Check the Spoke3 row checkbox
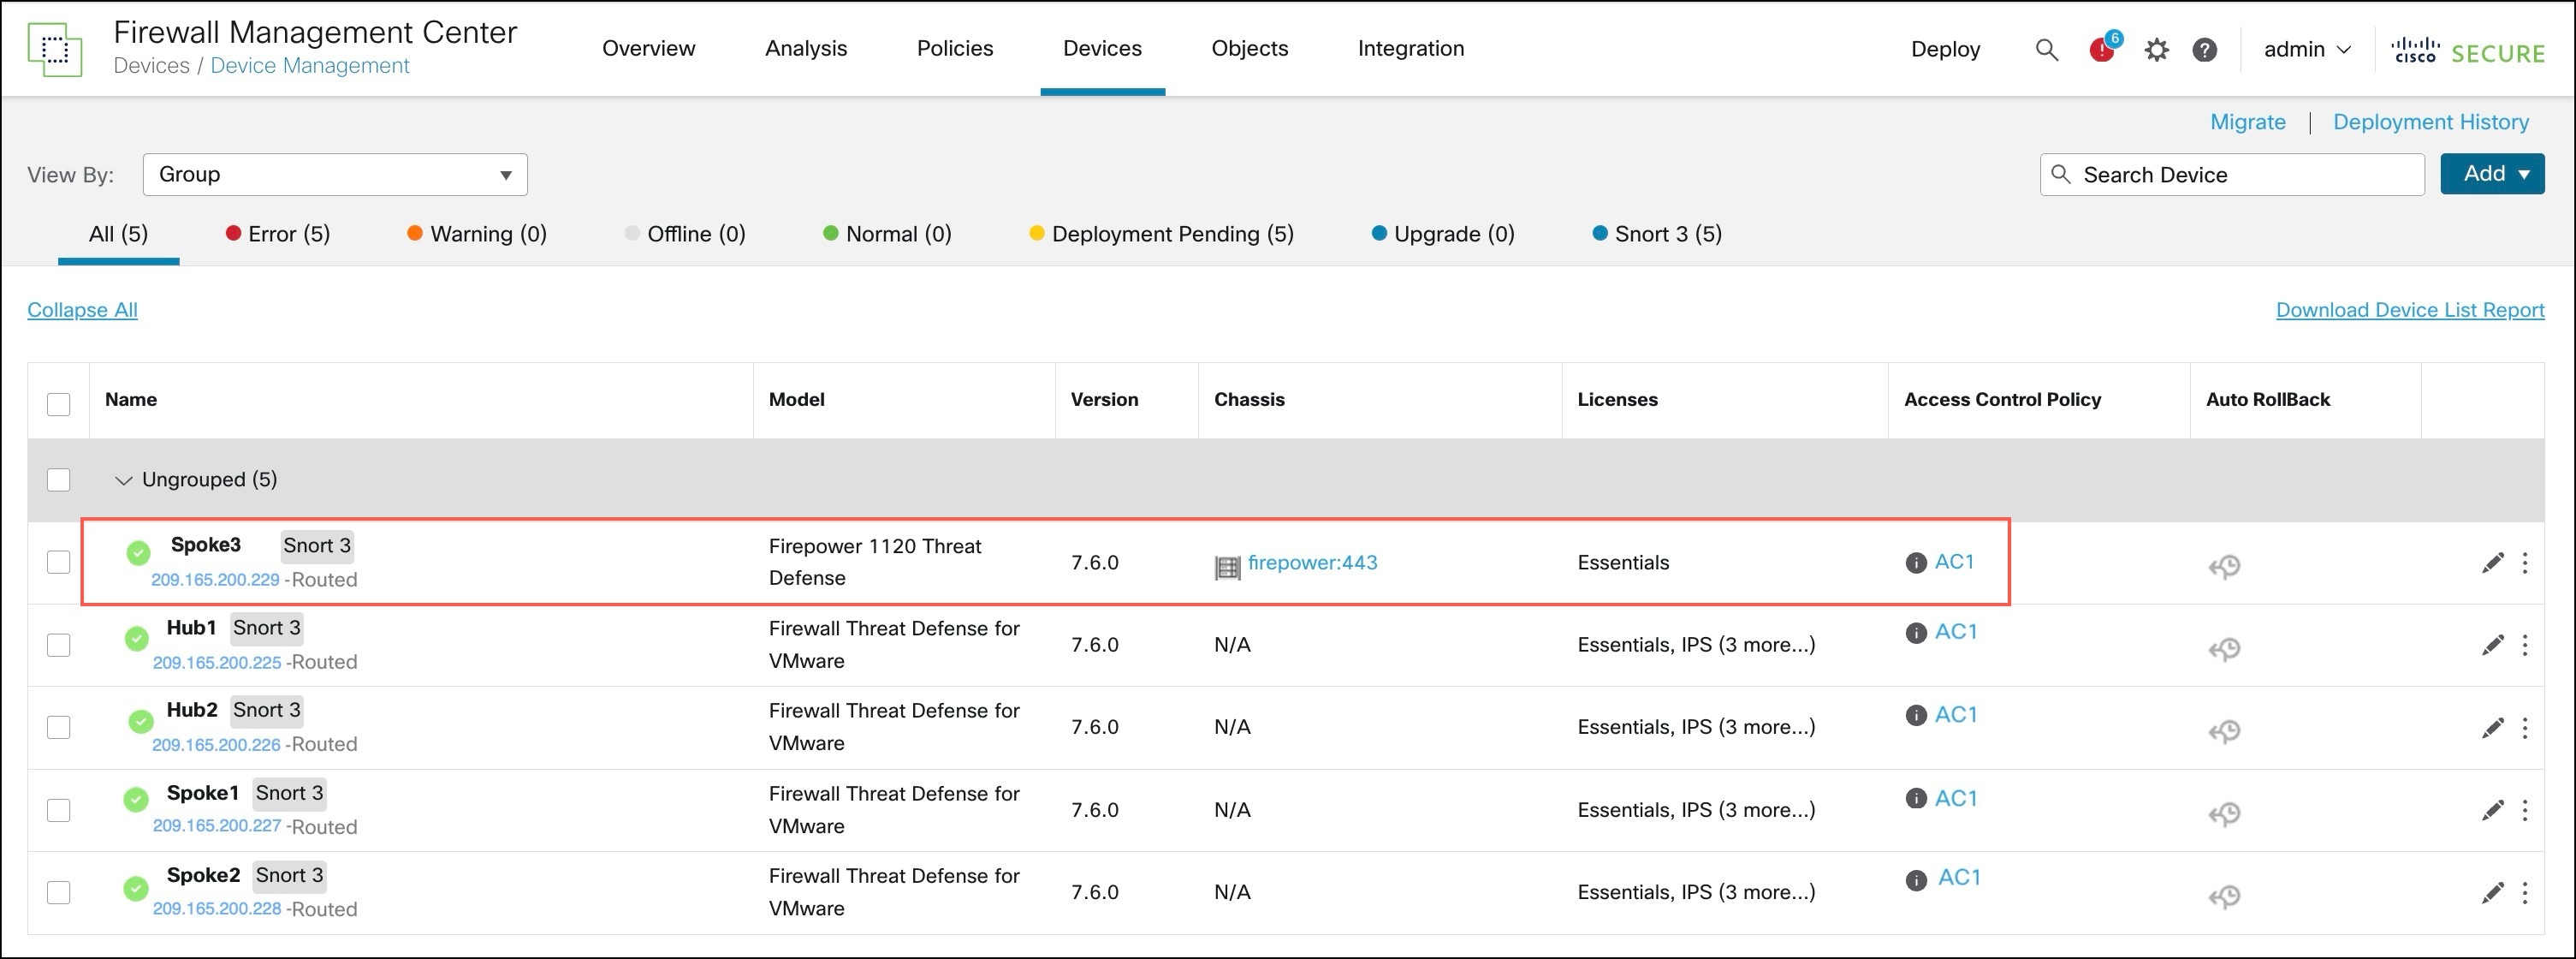 (59, 562)
